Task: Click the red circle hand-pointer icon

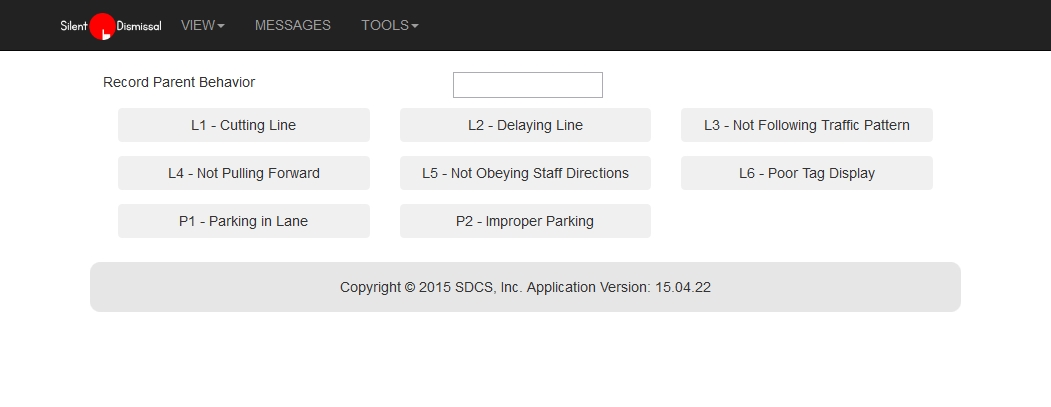Action: [103, 27]
